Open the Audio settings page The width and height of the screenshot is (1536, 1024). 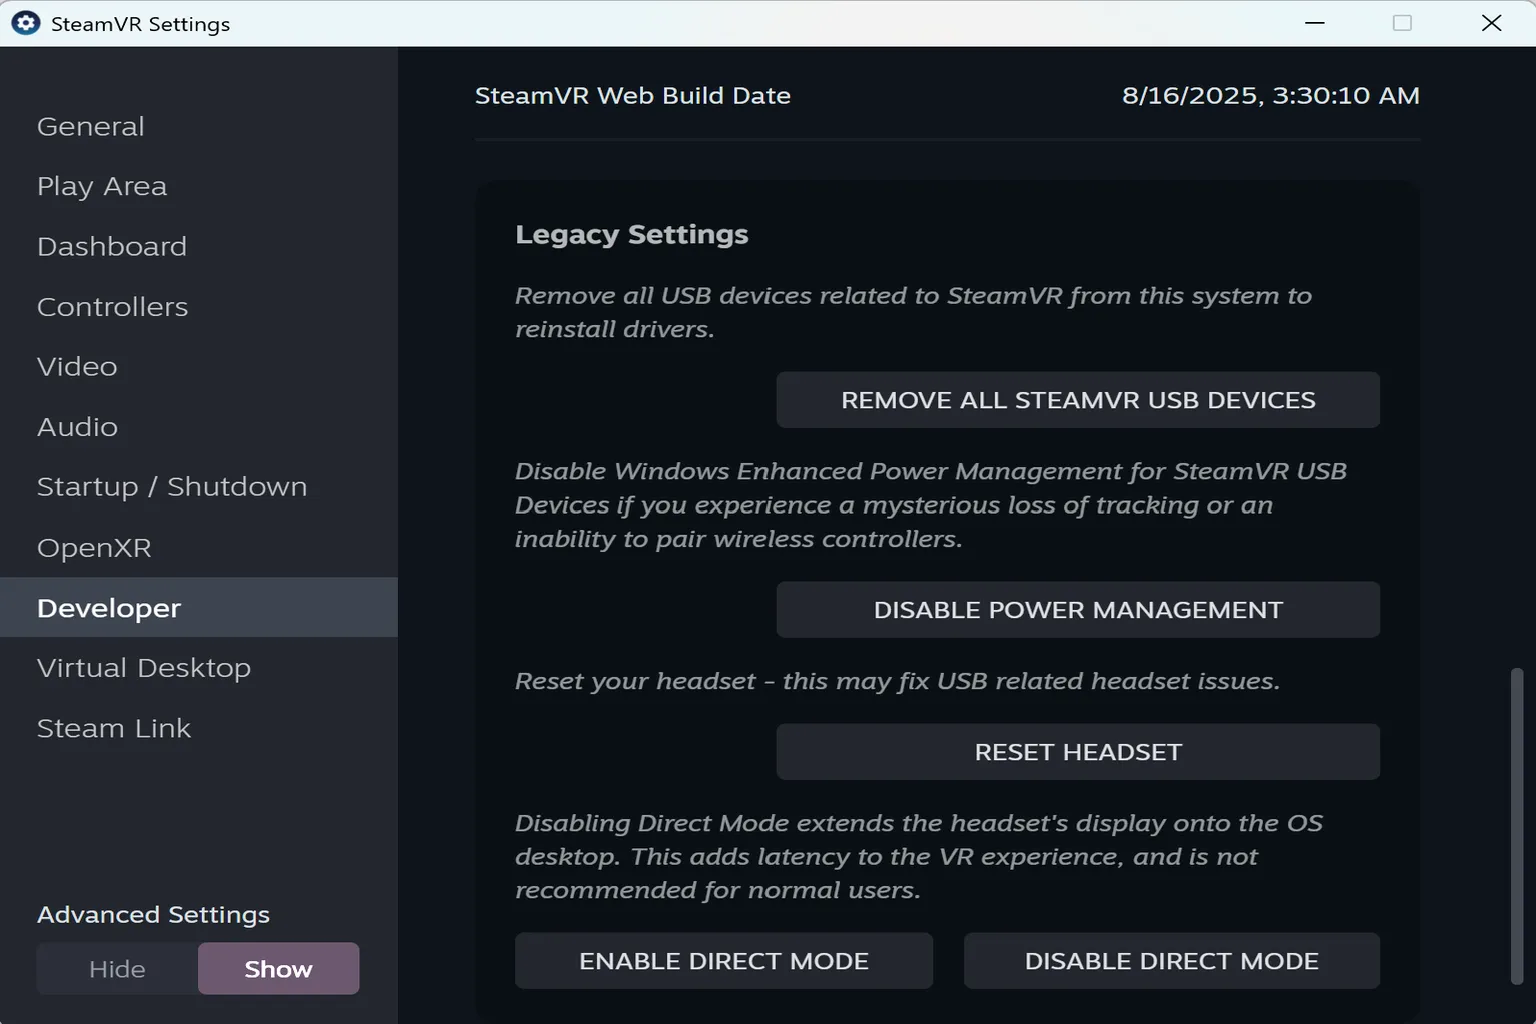[x=77, y=427]
